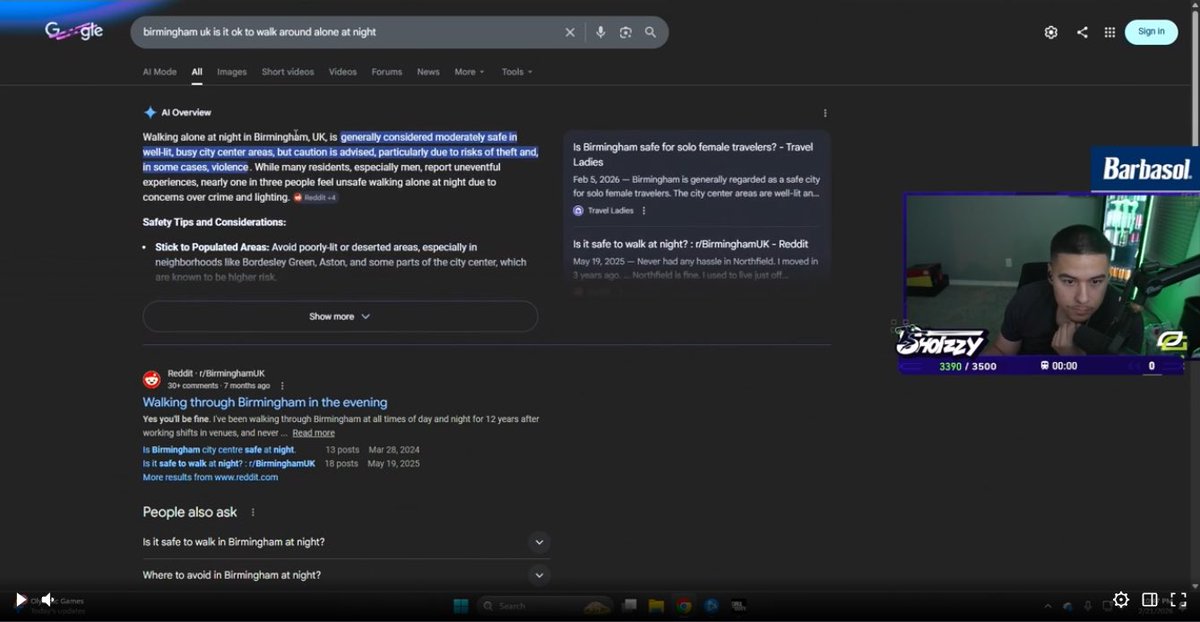This screenshot has width=1200, height=622.
Task: Switch to the AI Mode tab
Action: [160, 72]
